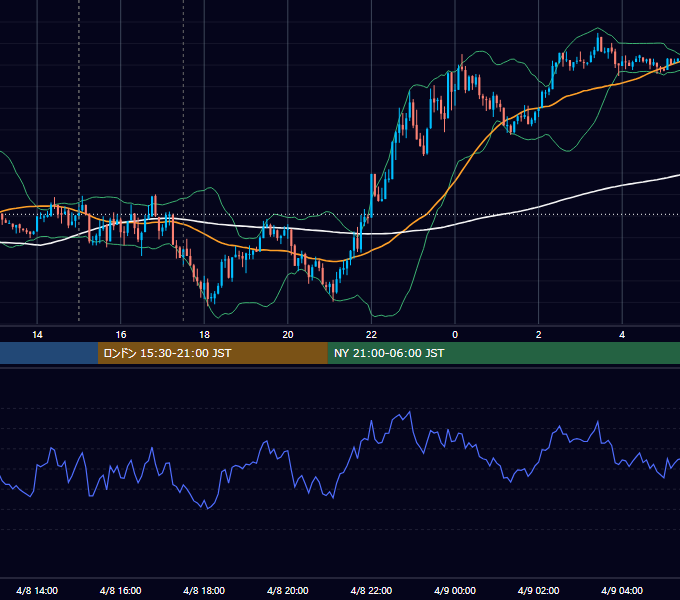This screenshot has height=600, width=680.
Task: Click the 14 hour label on price chart axis
Action: click(37, 335)
